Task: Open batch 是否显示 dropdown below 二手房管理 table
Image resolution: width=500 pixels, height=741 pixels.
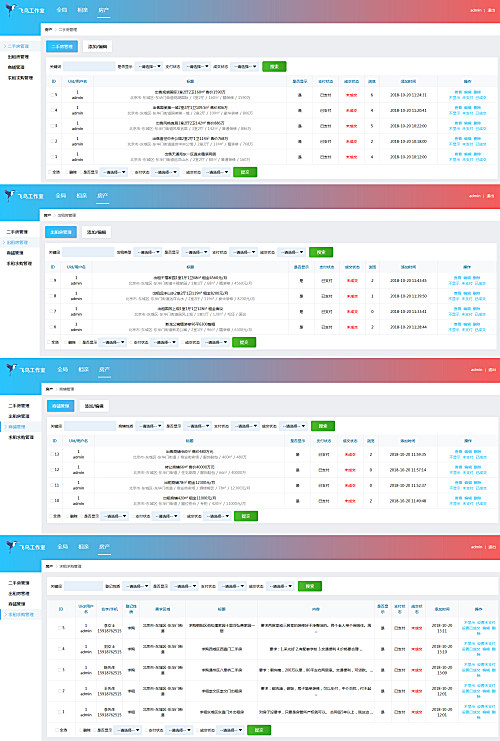Action: click(114, 172)
